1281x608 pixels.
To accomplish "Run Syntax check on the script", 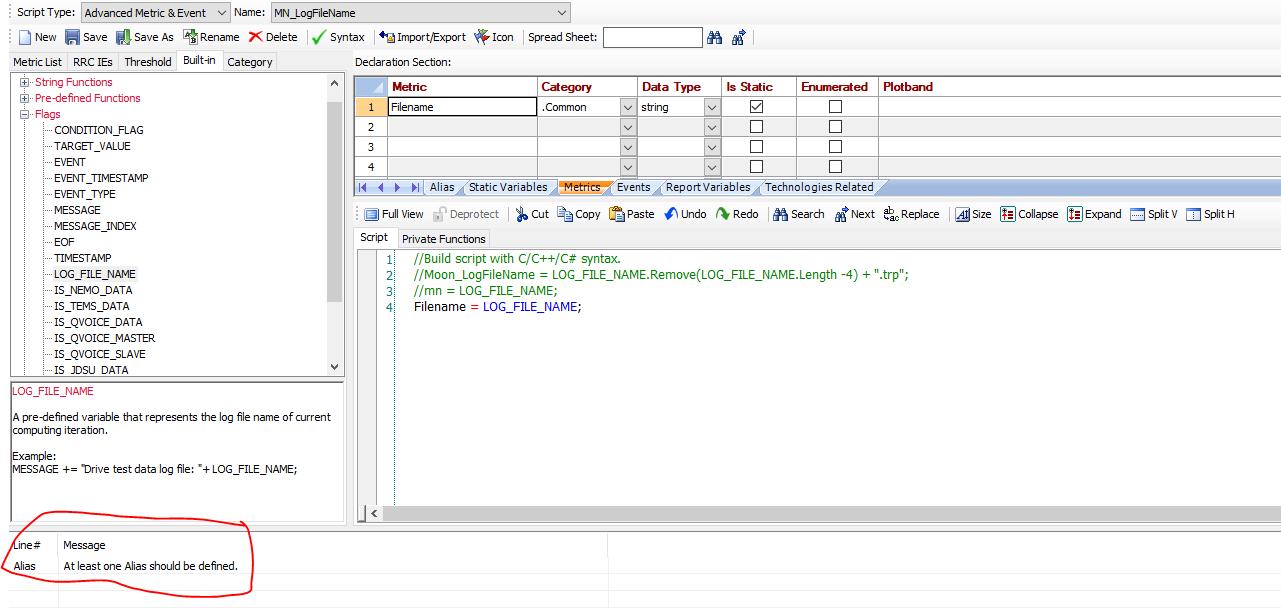I will pyautogui.click(x=339, y=37).
